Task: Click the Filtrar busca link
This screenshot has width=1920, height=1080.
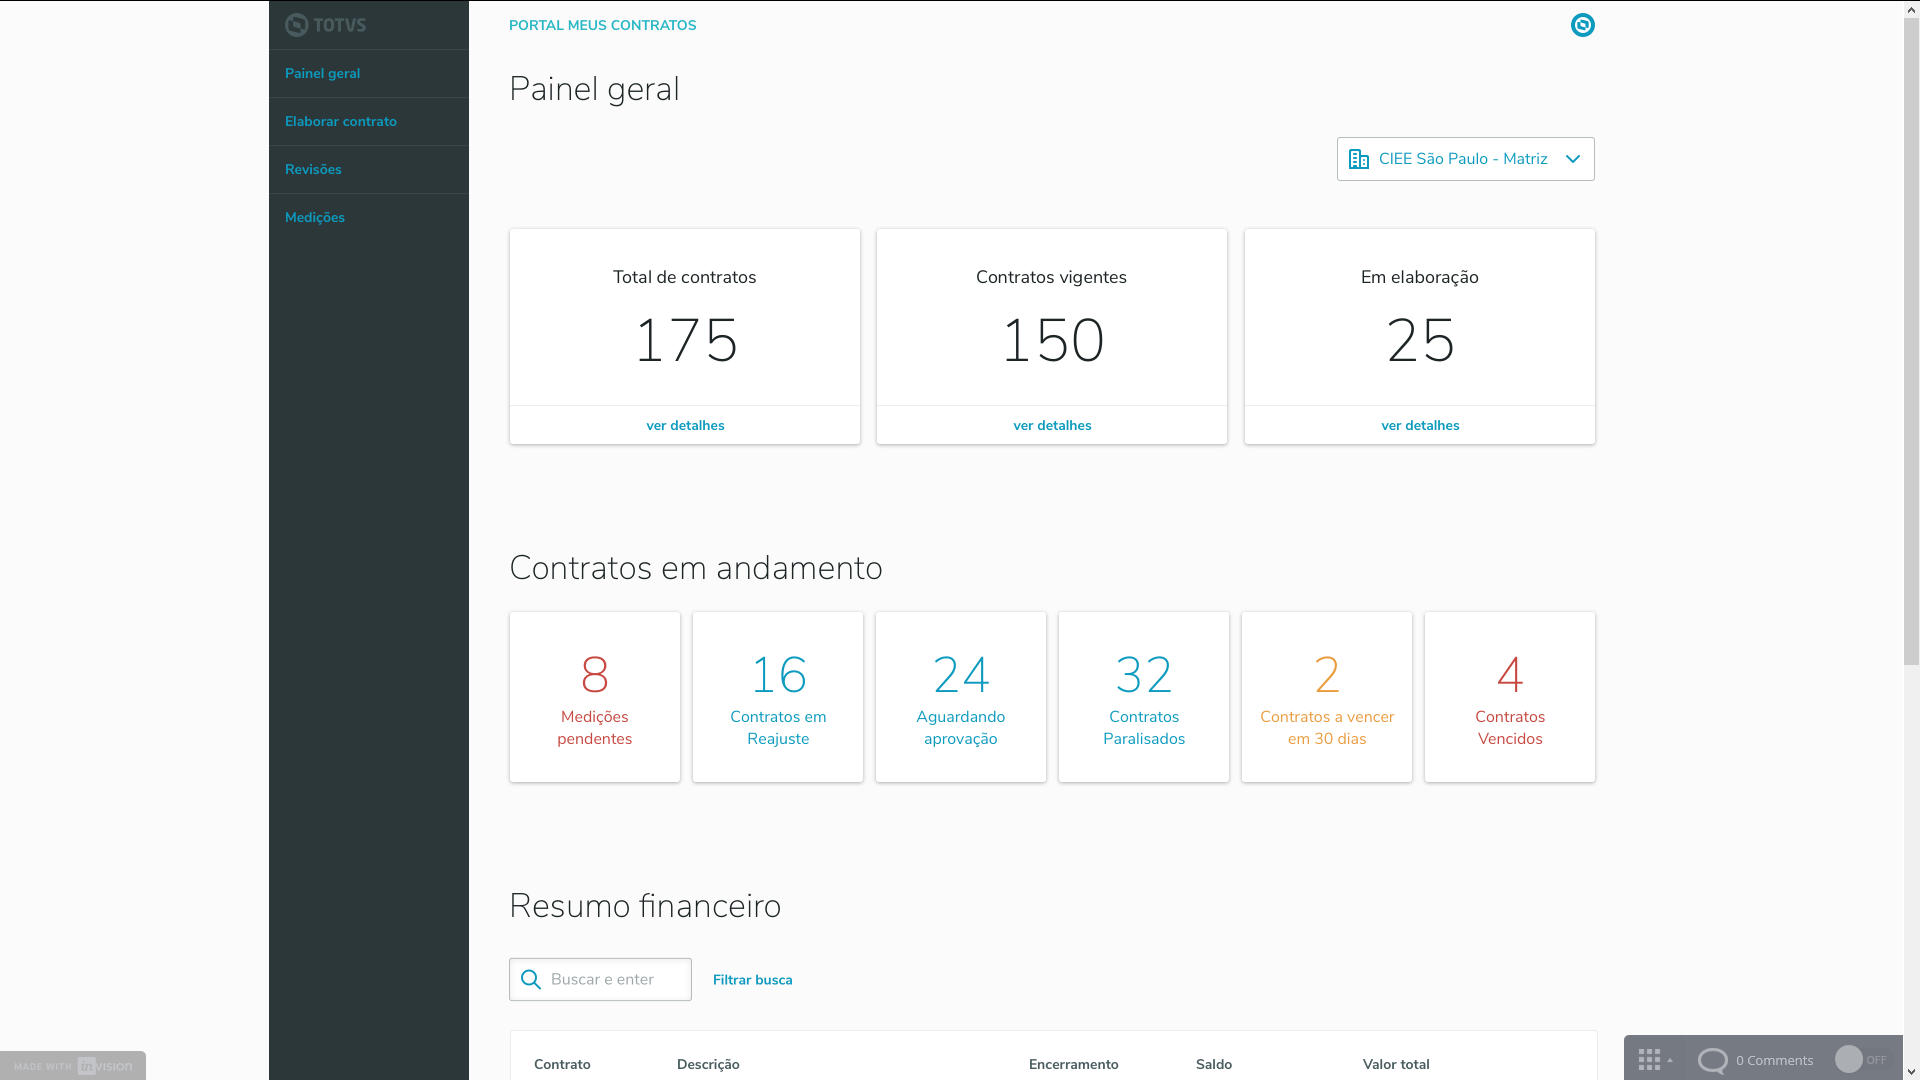Action: click(x=752, y=980)
